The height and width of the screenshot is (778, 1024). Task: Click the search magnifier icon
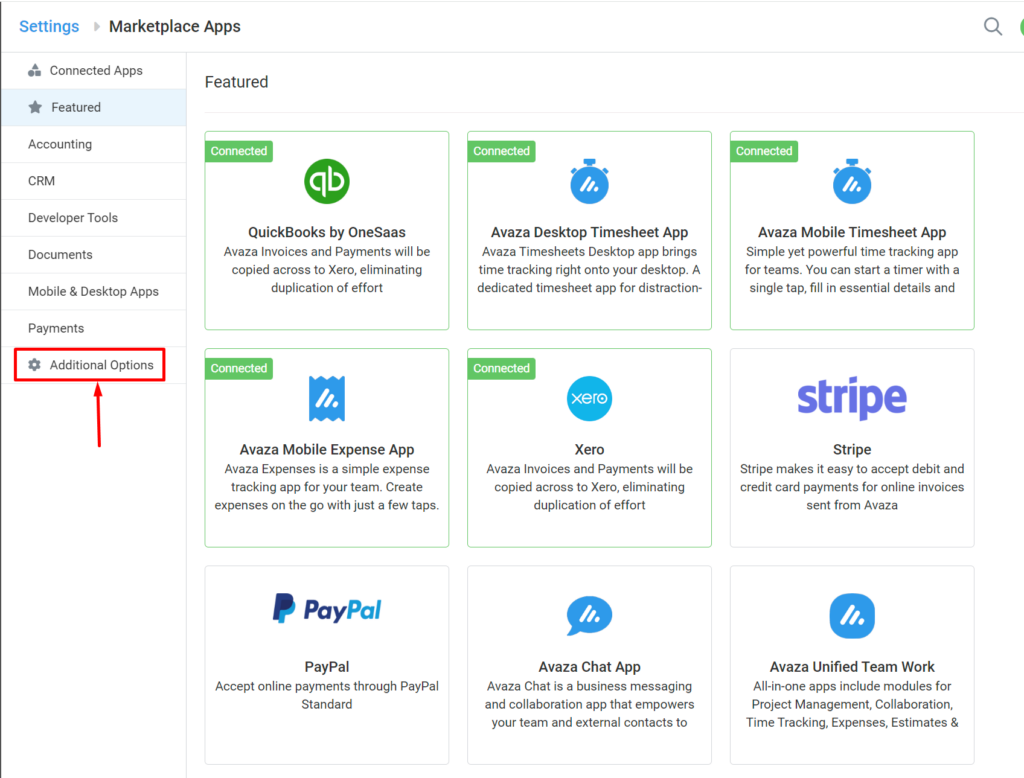993,27
